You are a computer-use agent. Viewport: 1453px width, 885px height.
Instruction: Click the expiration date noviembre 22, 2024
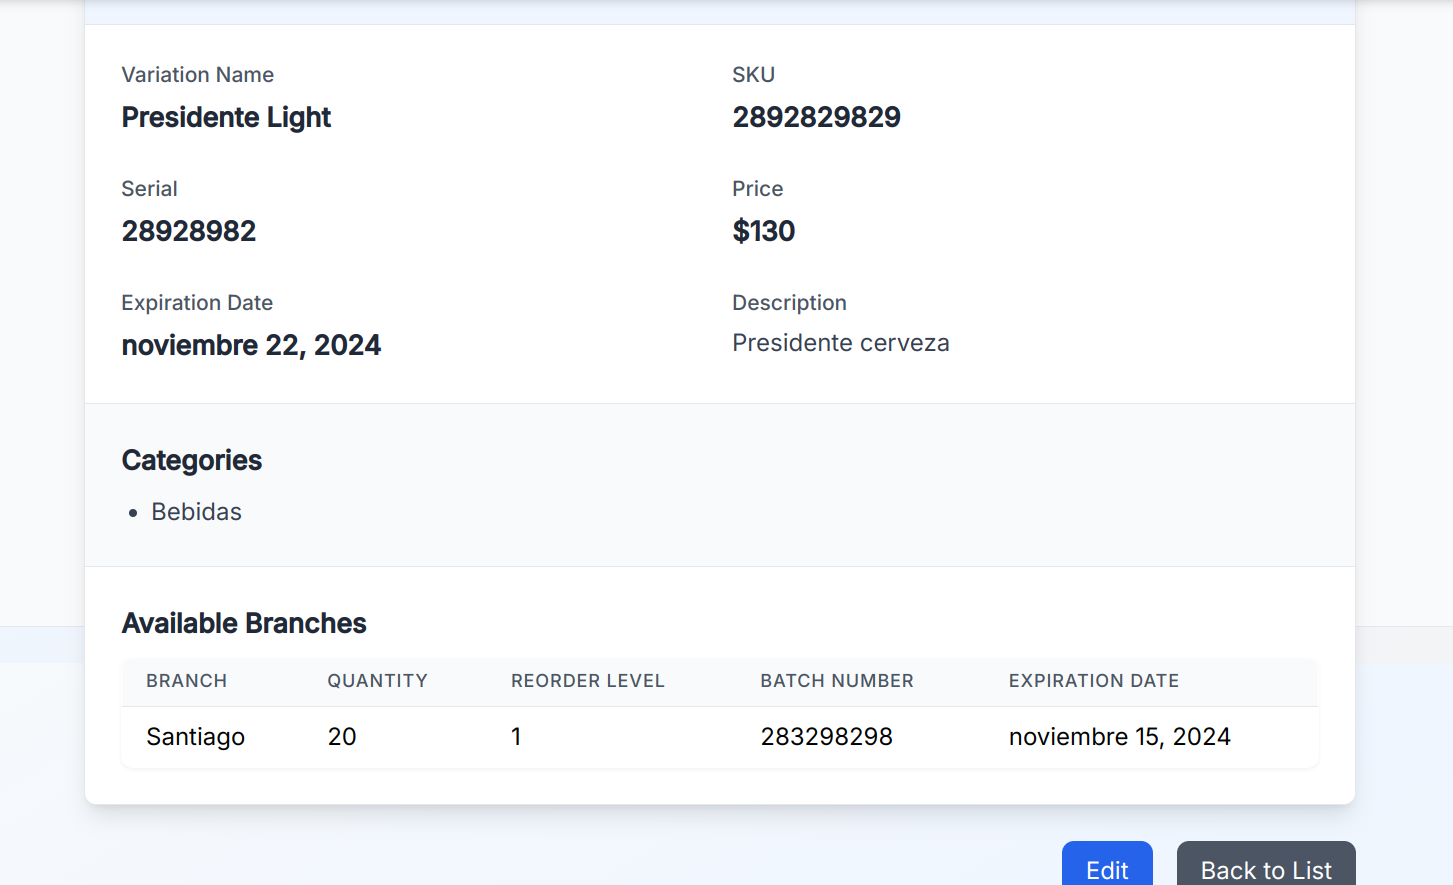(x=251, y=346)
